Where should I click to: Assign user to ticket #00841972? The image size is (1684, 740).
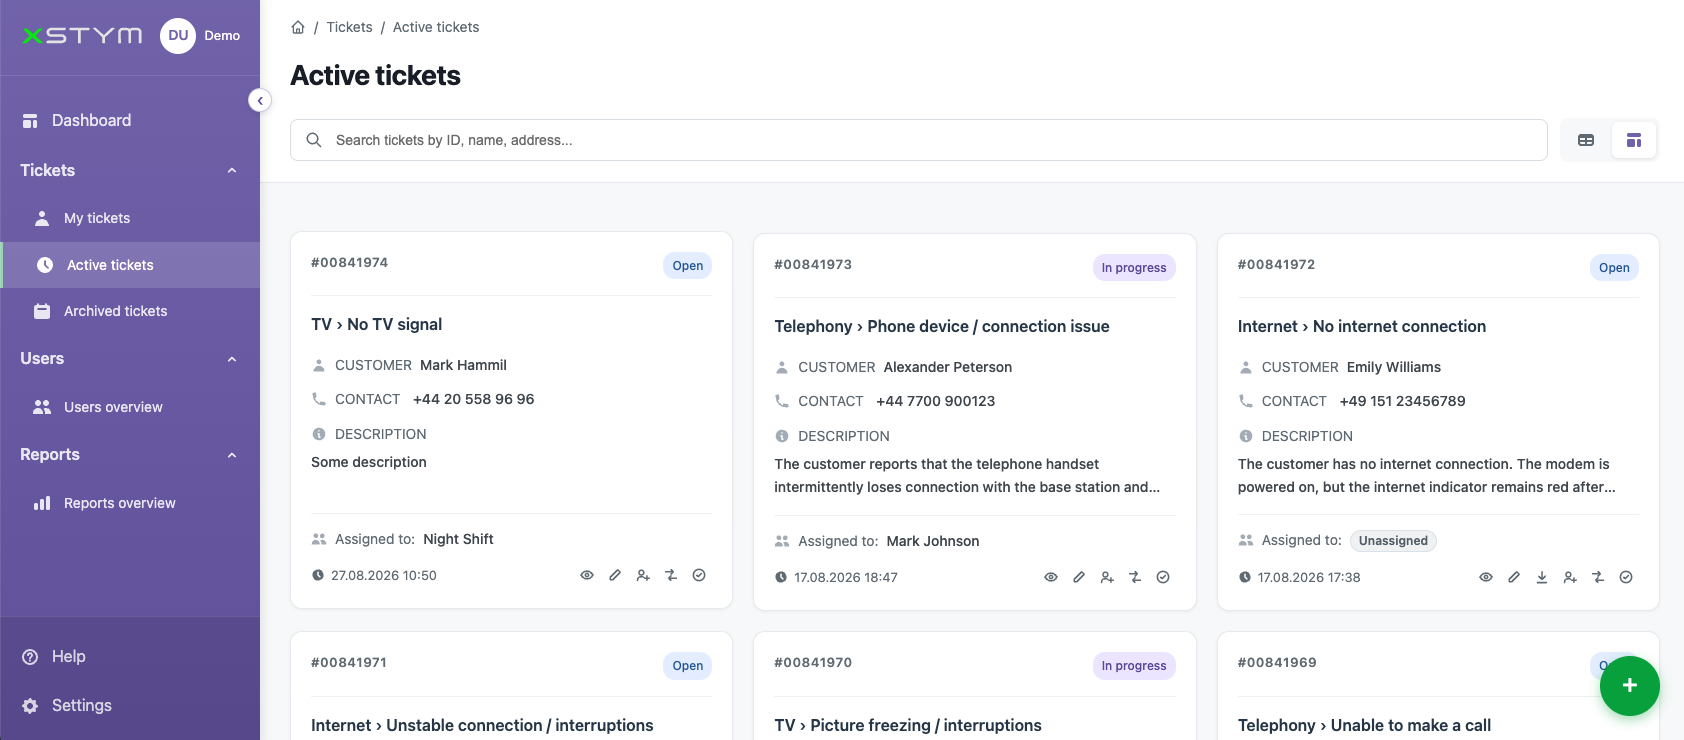(x=1570, y=577)
